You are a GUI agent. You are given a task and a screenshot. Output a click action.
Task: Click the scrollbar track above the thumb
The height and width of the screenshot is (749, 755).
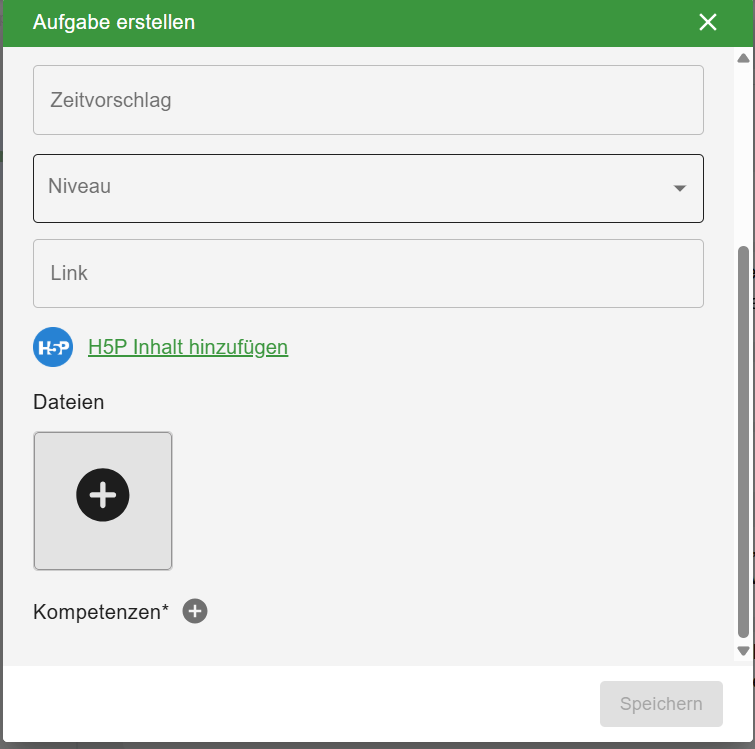(742, 150)
